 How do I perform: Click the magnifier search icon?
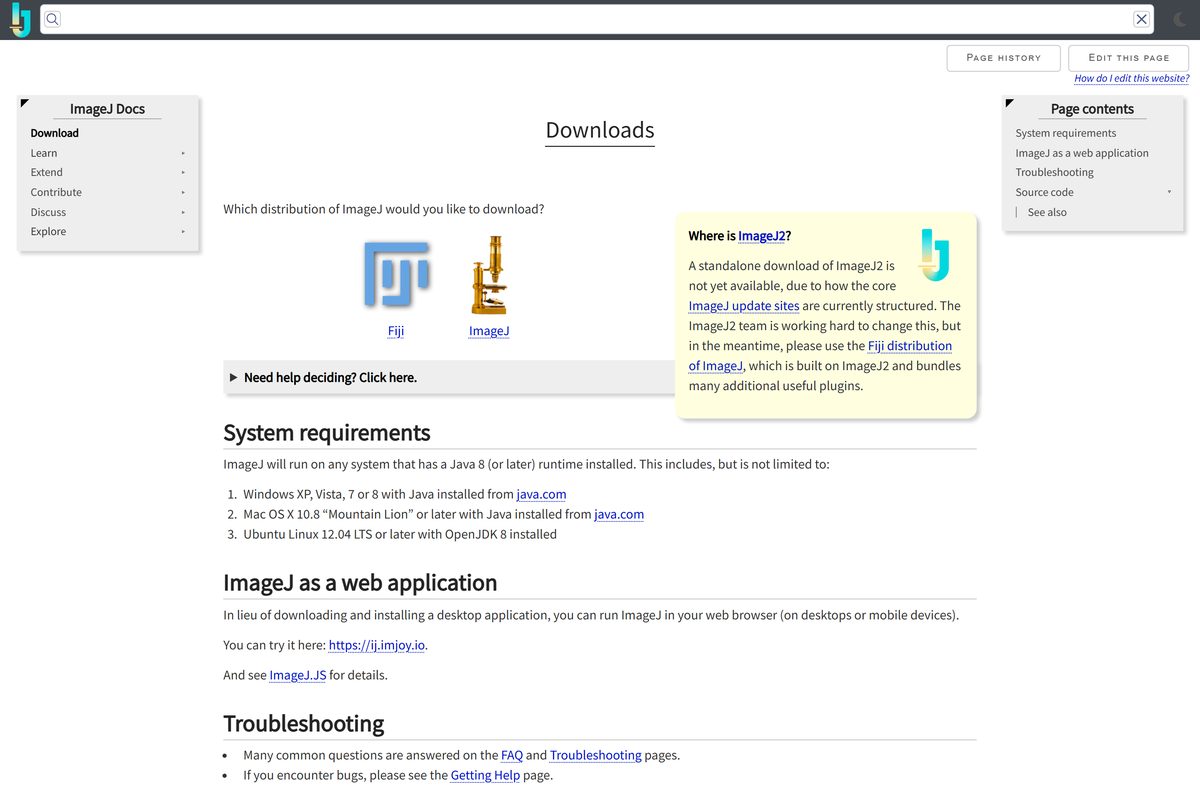point(53,19)
